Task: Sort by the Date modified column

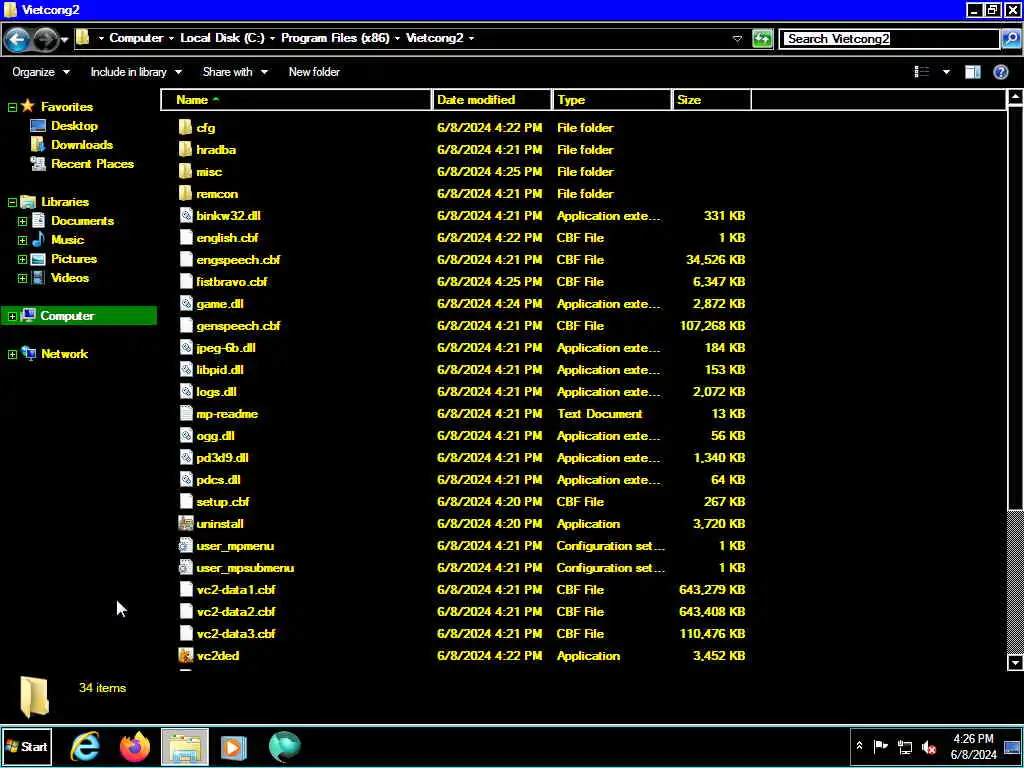Action: click(x=492, y=100)
